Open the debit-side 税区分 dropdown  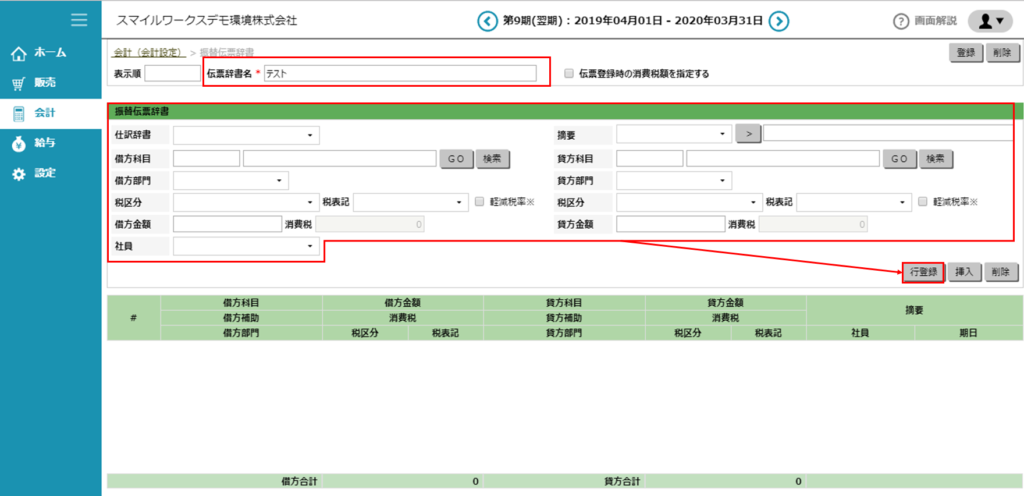[x=246, y=202]
